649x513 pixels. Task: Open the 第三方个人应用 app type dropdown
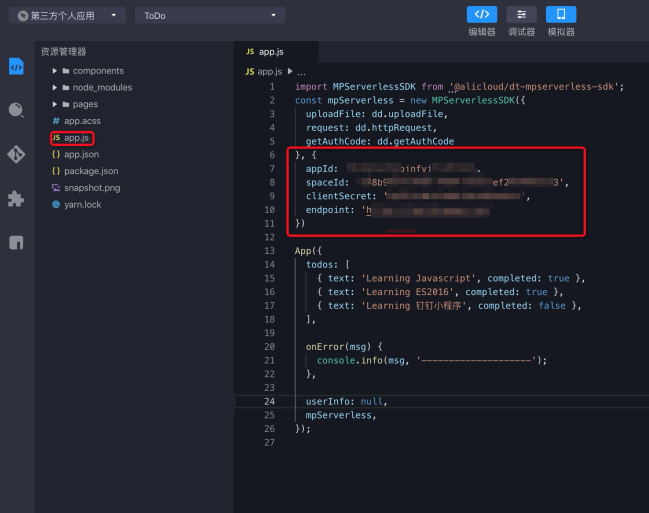(x=67, y=16)
